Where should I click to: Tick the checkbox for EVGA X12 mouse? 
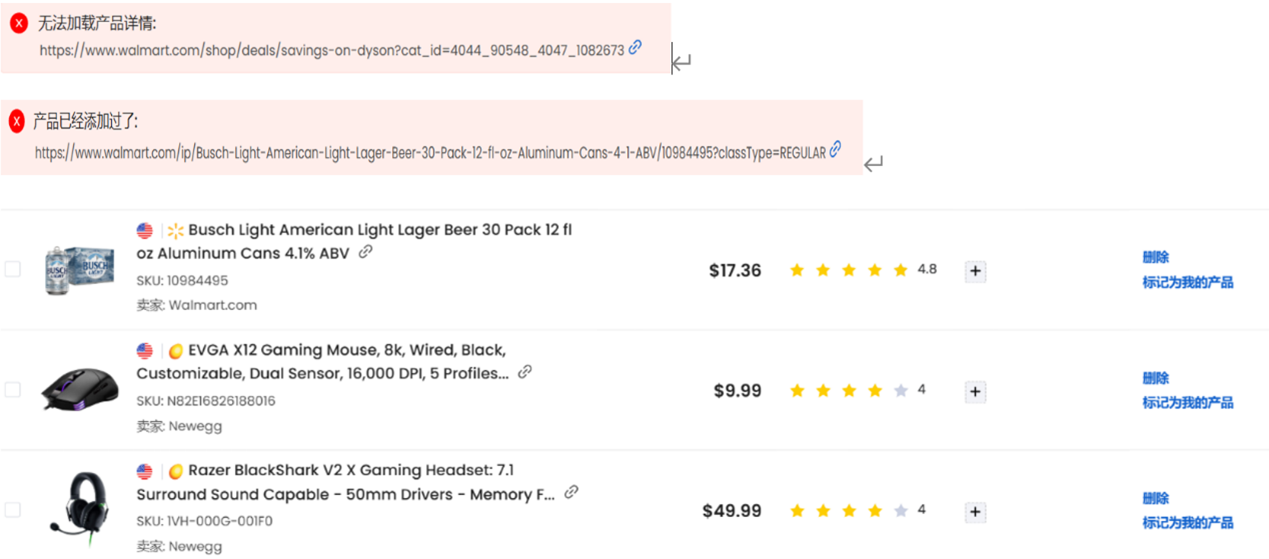tap(12, 389)
